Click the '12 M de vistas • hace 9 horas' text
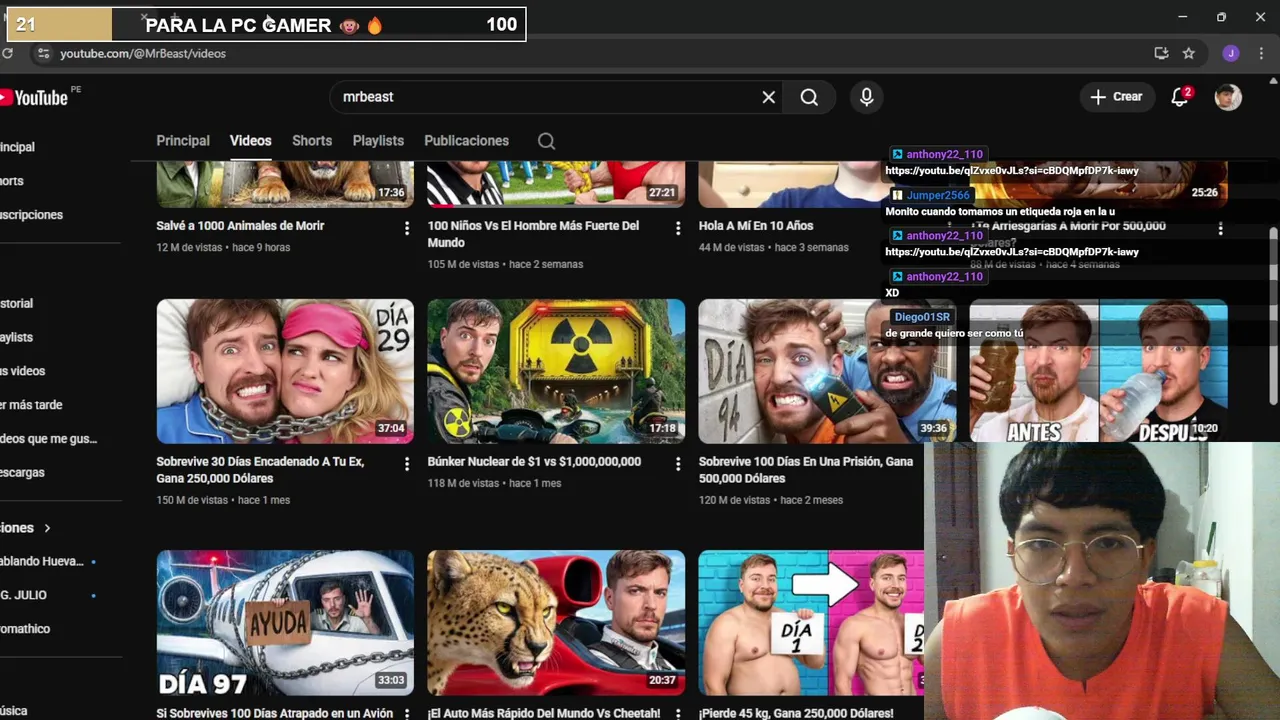Viewport: 1280px width, 720px height. click(223, 247)
